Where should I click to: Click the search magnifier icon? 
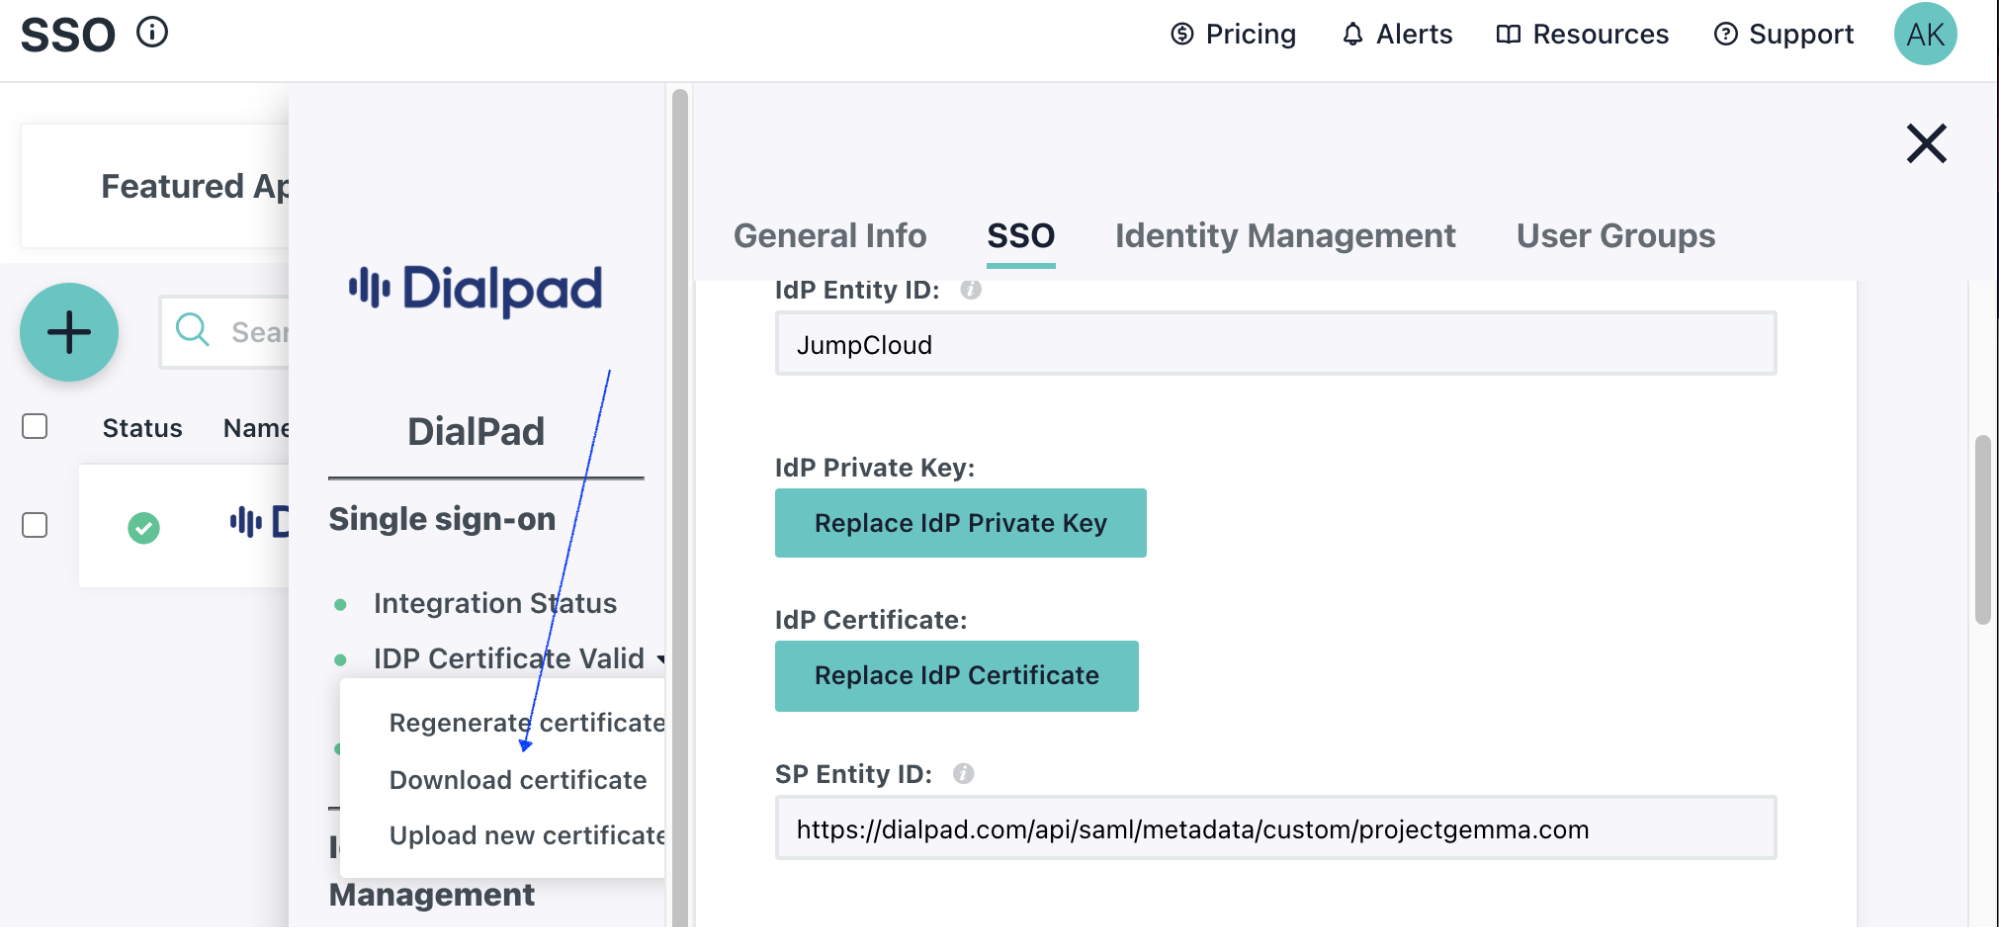tap(192, 329)
